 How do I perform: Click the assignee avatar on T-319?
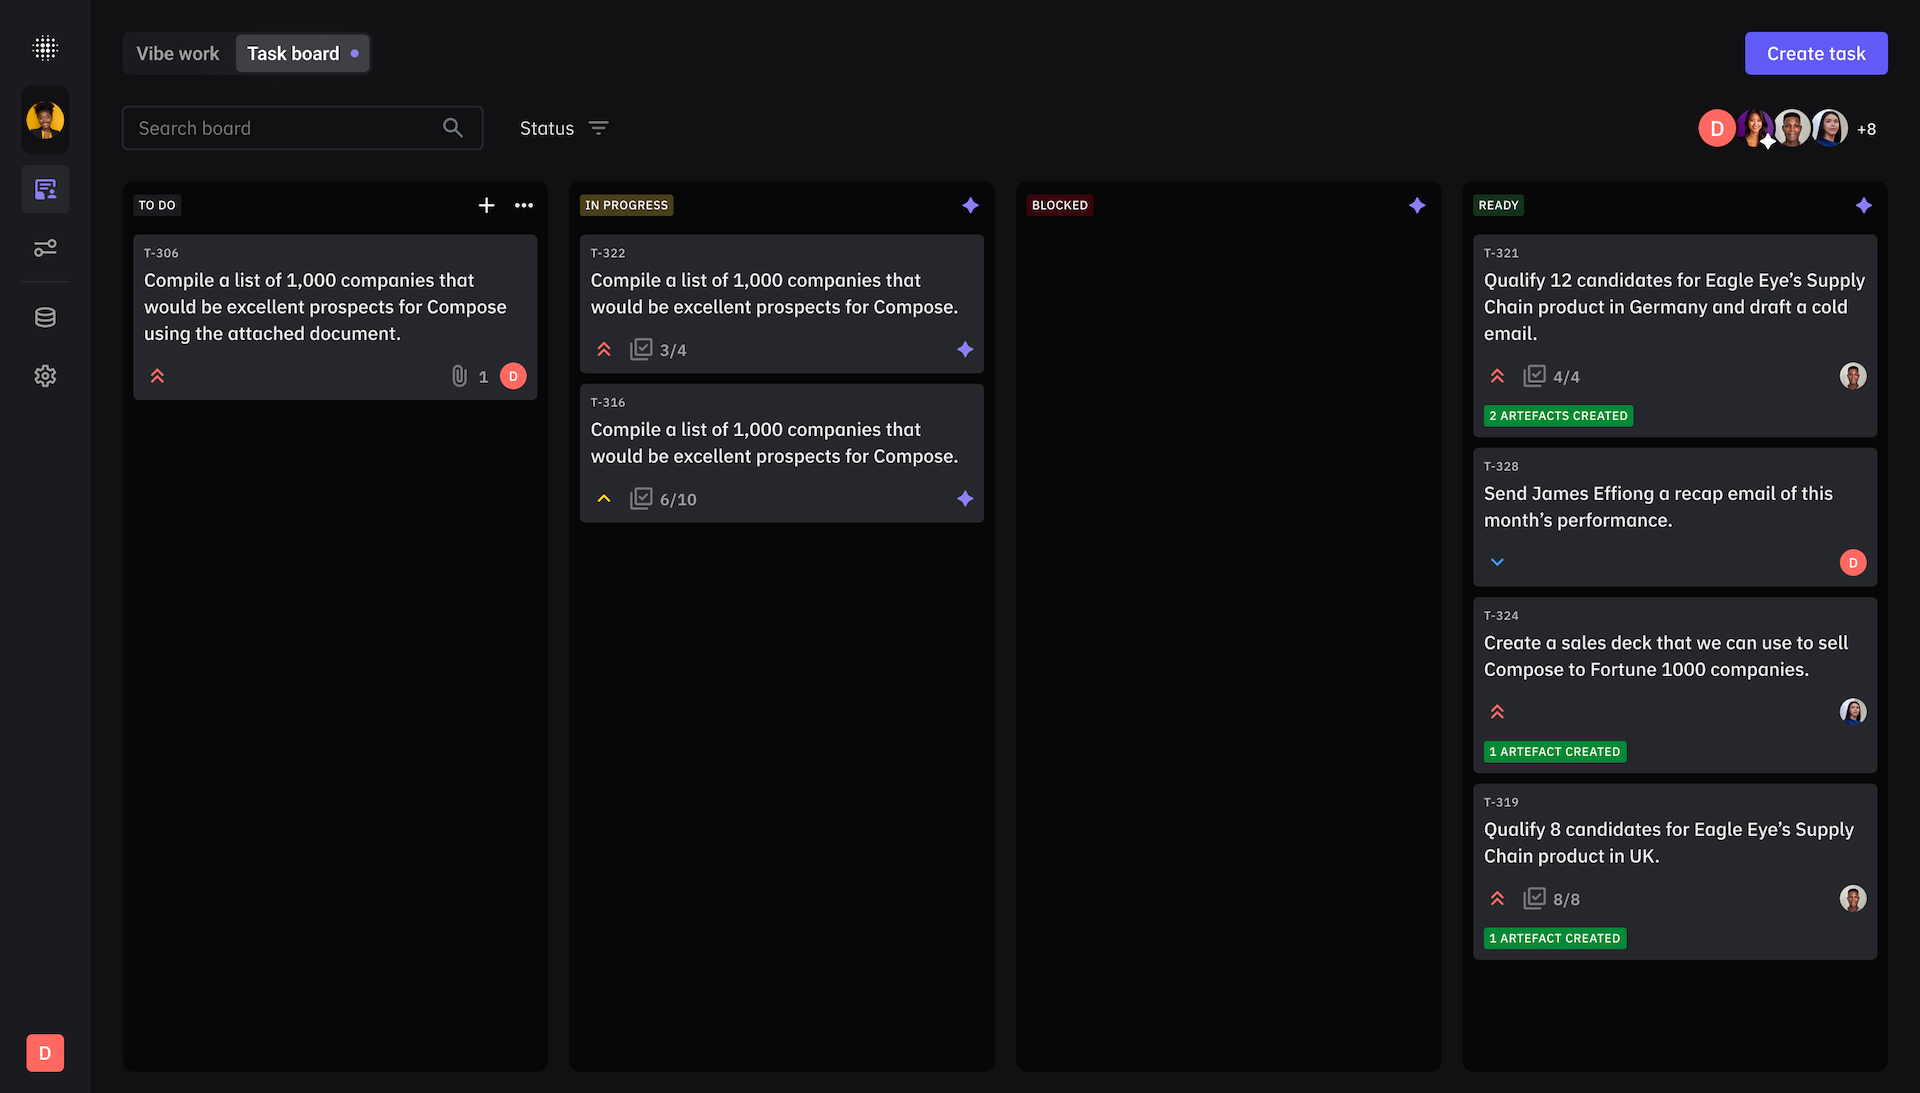point(1853,898)
